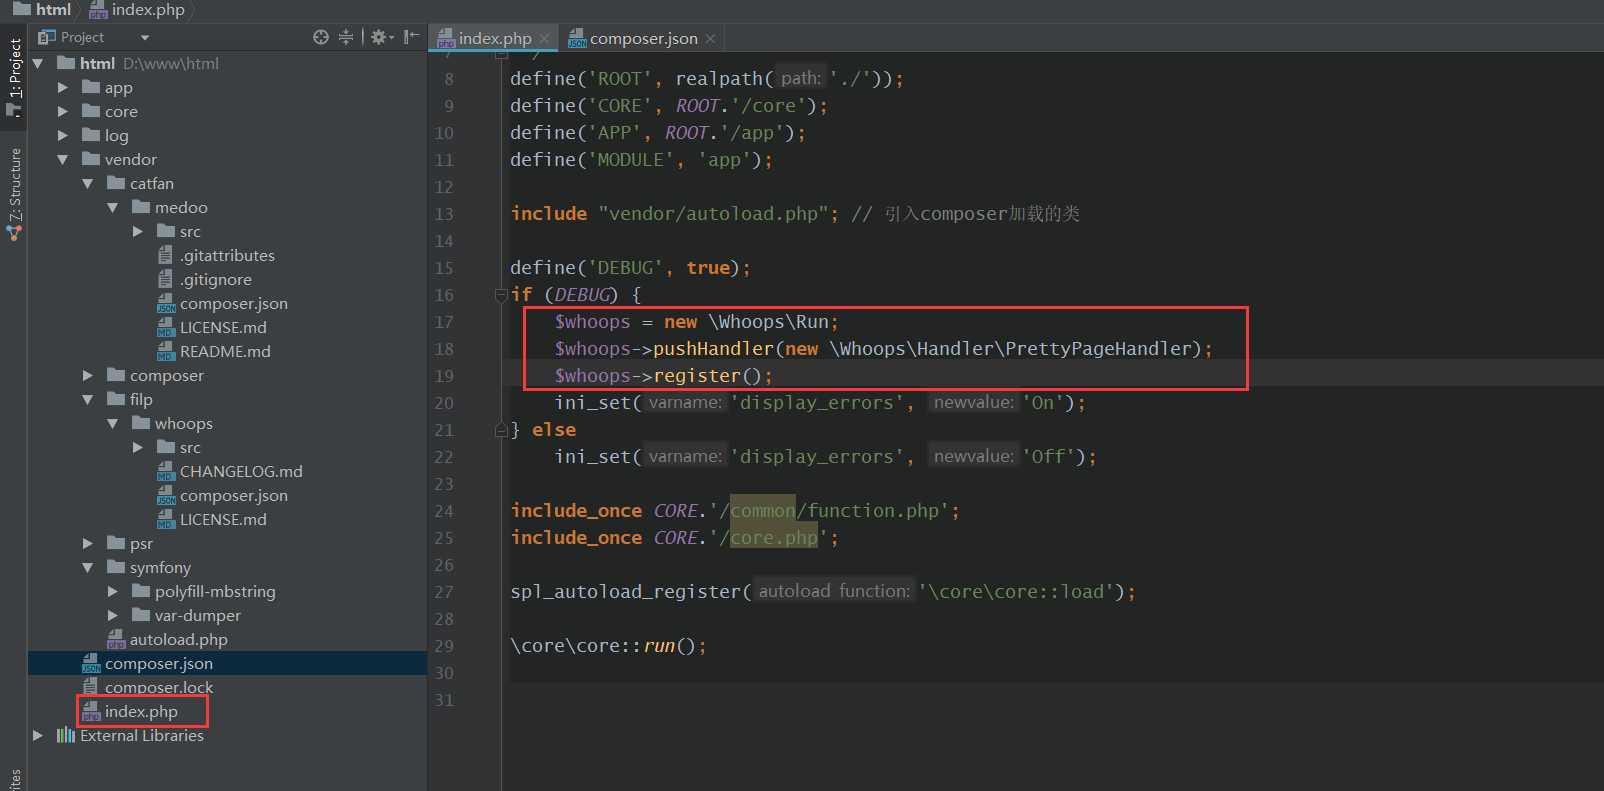1604x791 pixels.
Task: Collapse the catfan folder
Action: coord(88,183)
